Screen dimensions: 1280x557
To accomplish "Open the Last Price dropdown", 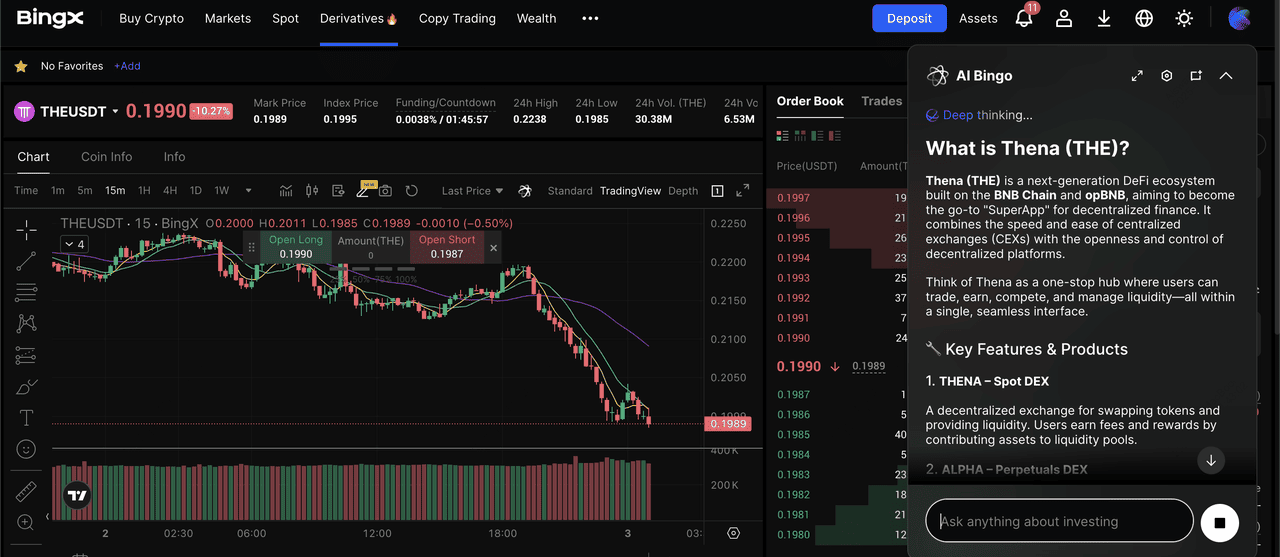I will click(472, 191).
